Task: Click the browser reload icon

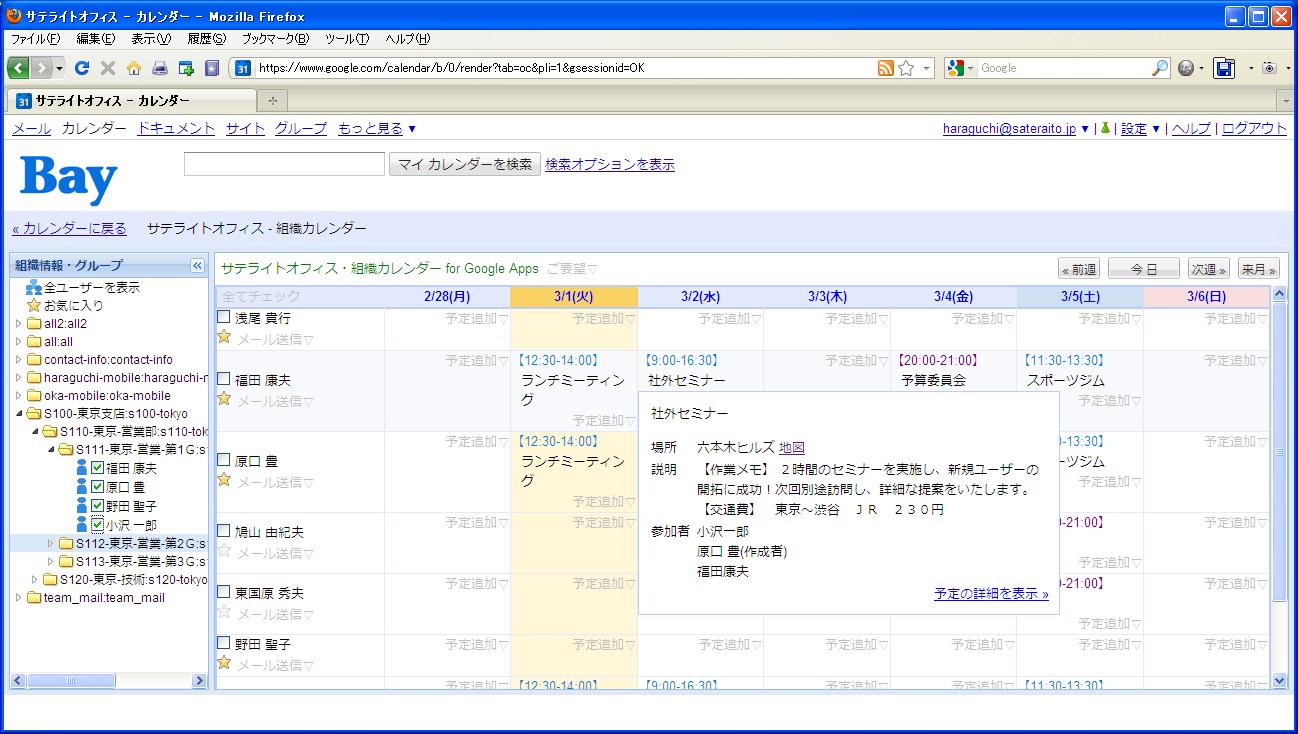Action: [x=82, y=68]
